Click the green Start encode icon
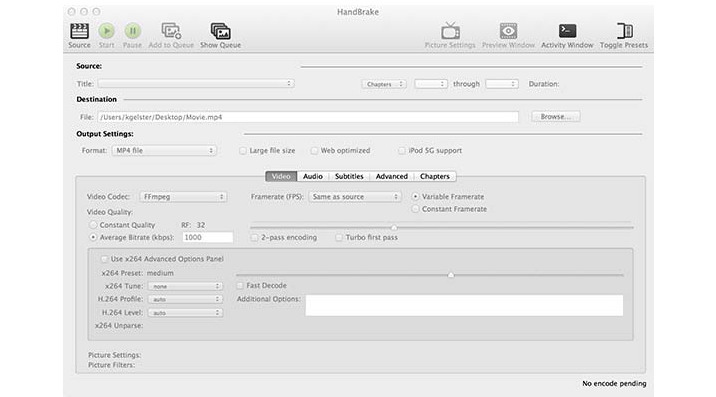 106,31
